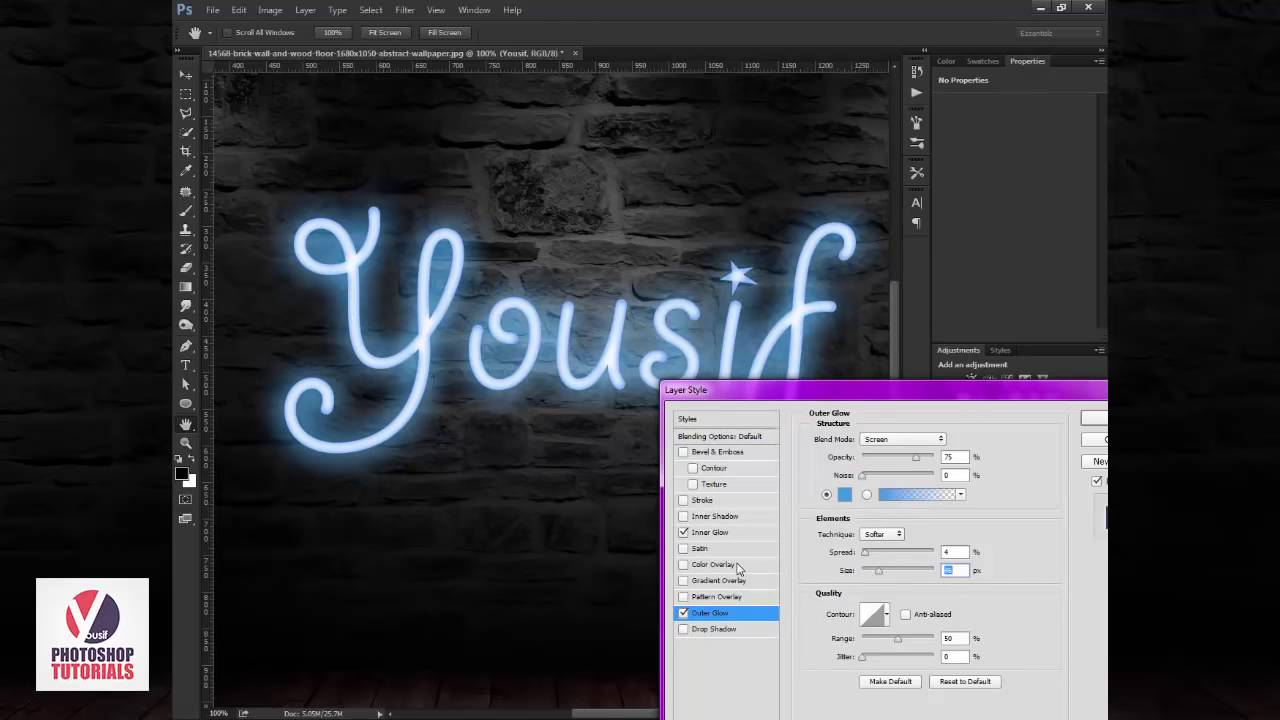1280x720 pixels.
Task: Select the Hand tool in toolbox
Action: tap(186, 424)
